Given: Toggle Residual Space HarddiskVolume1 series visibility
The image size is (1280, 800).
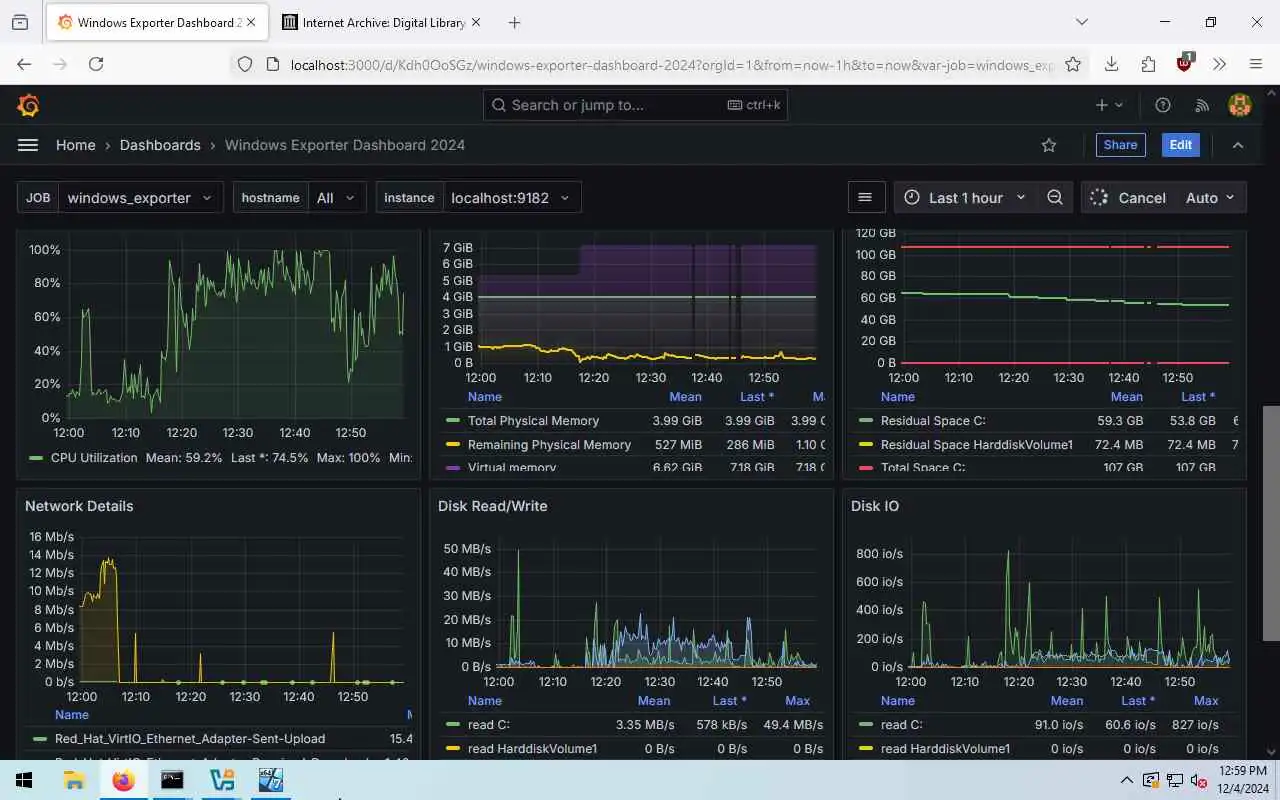Looking at the screenshot, I should tap(977, 445).
